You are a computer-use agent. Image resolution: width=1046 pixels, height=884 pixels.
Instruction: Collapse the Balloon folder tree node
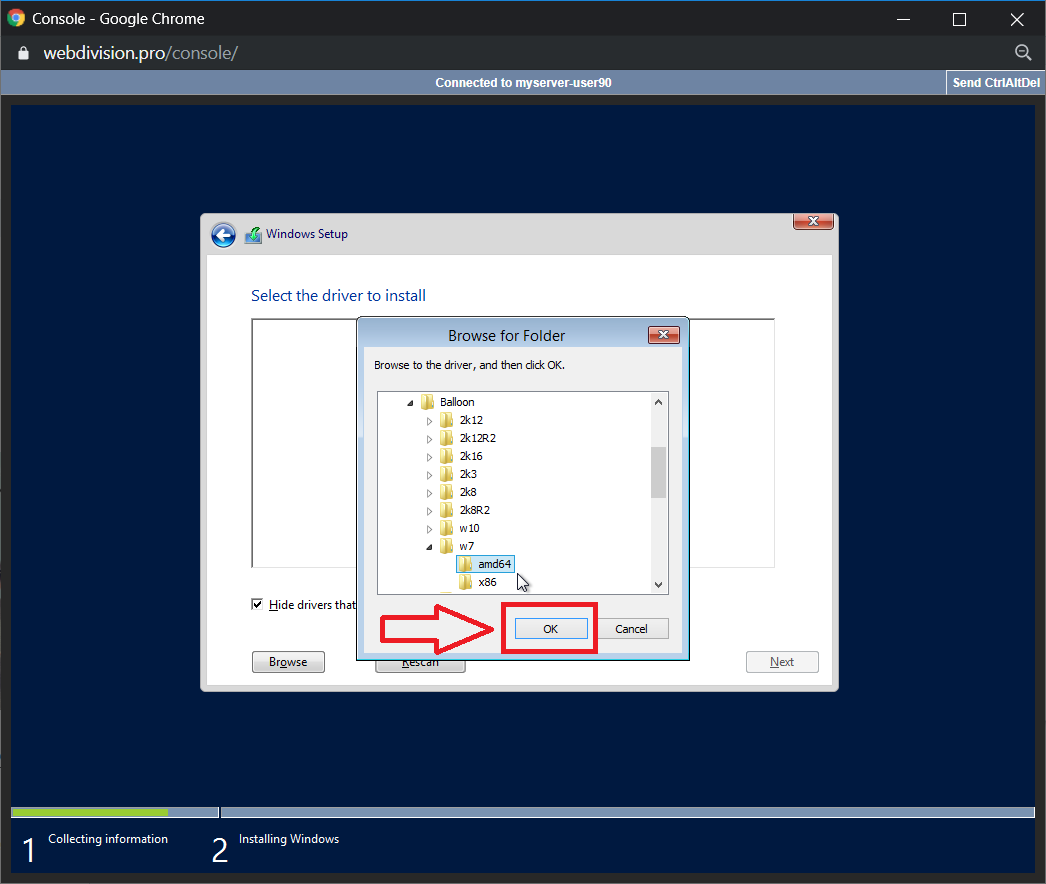410,402
